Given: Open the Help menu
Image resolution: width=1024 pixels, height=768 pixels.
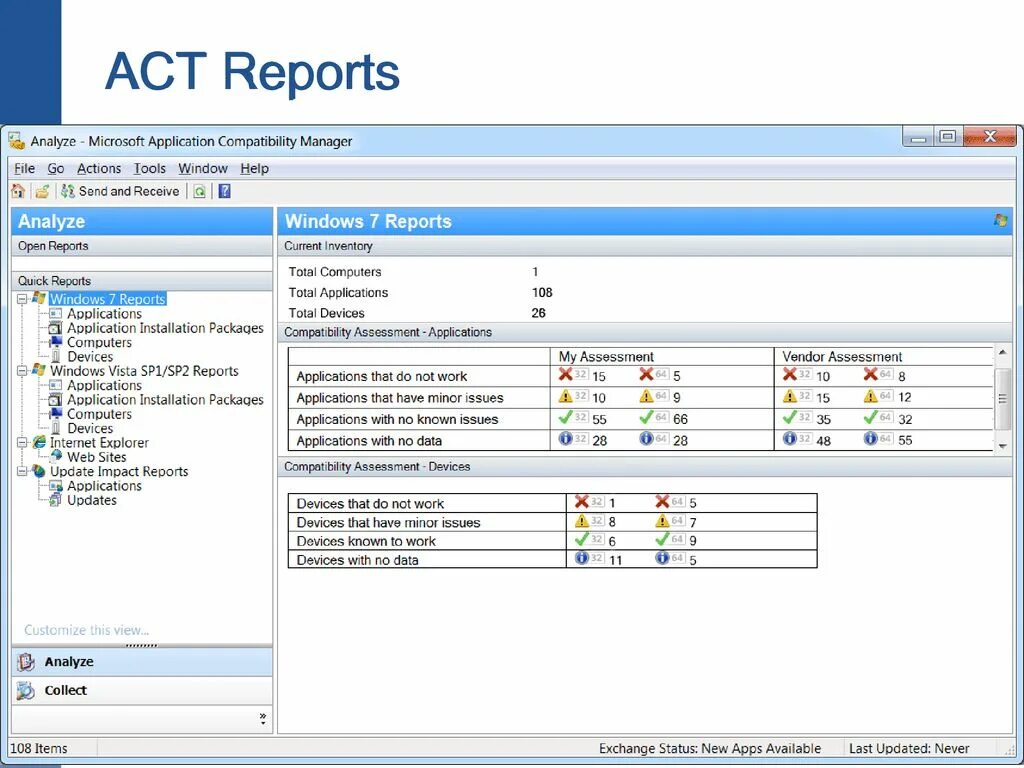Looking at the screenshot, I should (x=254, y=168).
